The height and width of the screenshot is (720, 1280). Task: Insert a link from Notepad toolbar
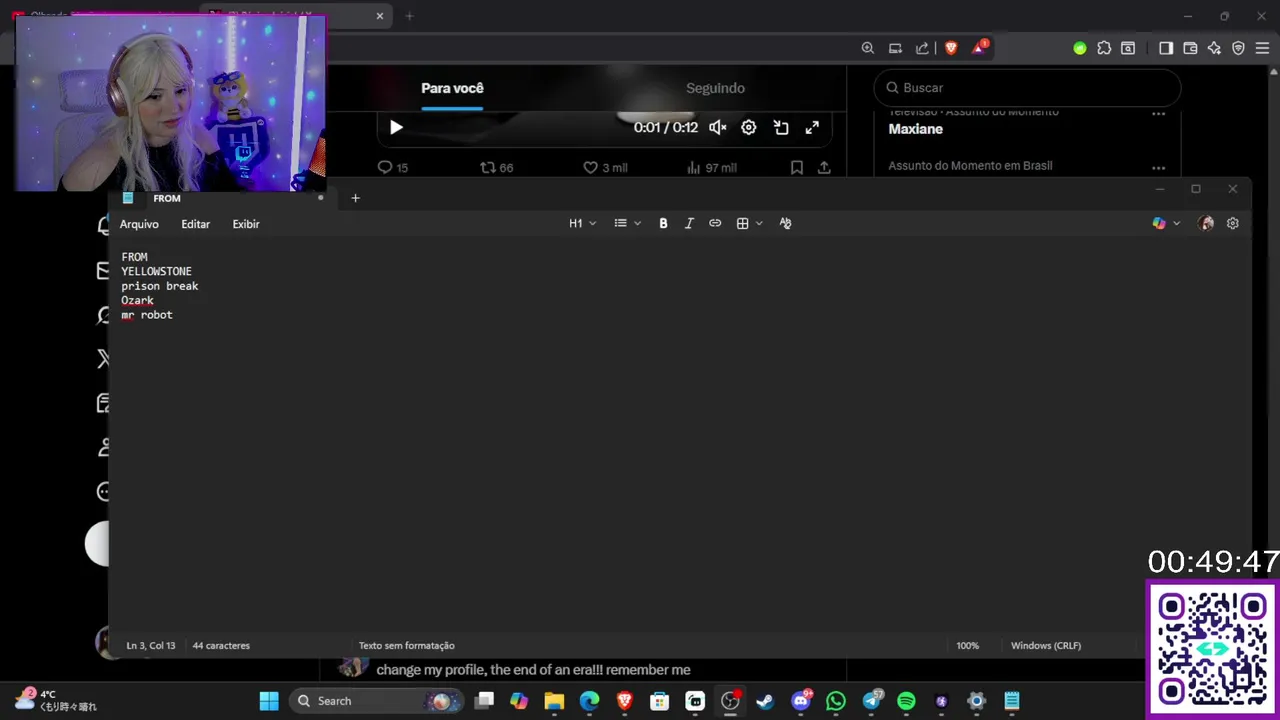pos(715,224)
